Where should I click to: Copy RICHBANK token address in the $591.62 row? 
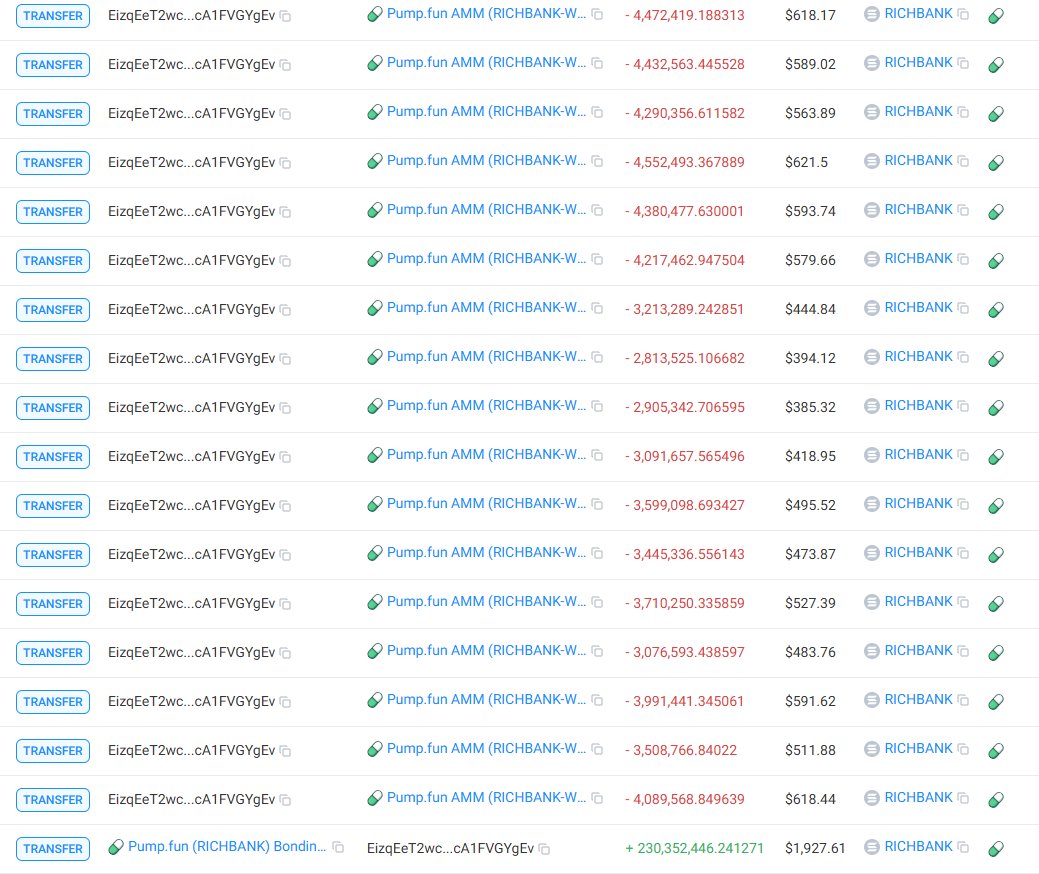tap(963, 701)
